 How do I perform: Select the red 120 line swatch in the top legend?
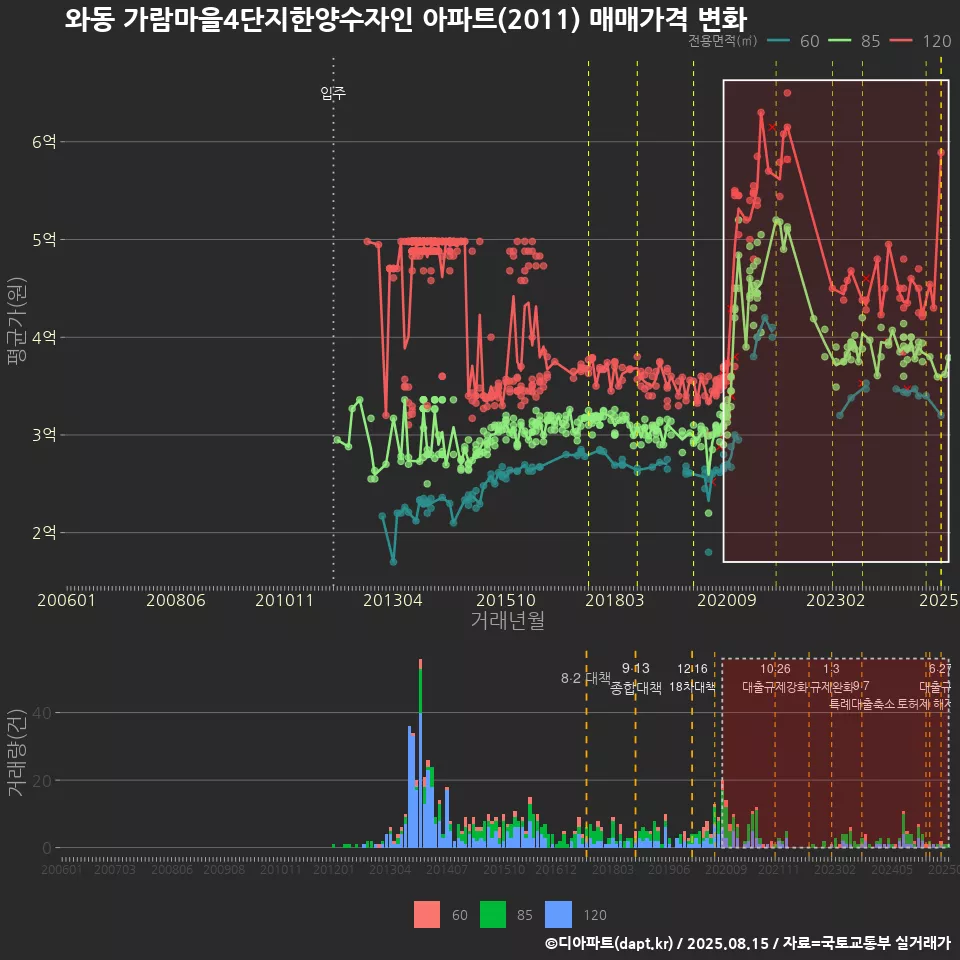click(x=901, y=41)
